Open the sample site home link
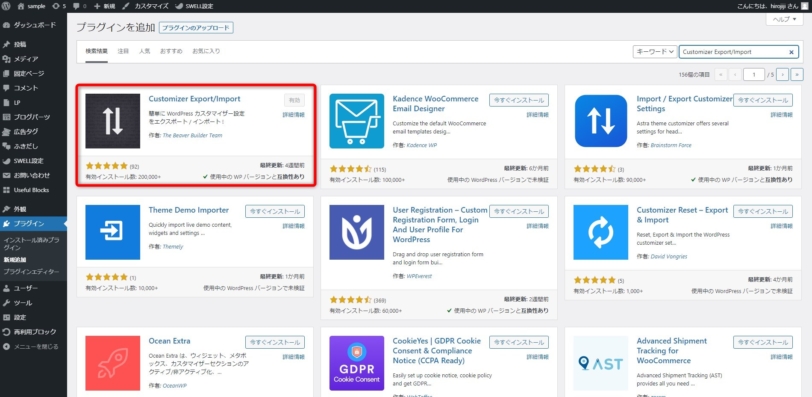The height and width of the screenshot is (397, 812). click(x=31, y=6)
